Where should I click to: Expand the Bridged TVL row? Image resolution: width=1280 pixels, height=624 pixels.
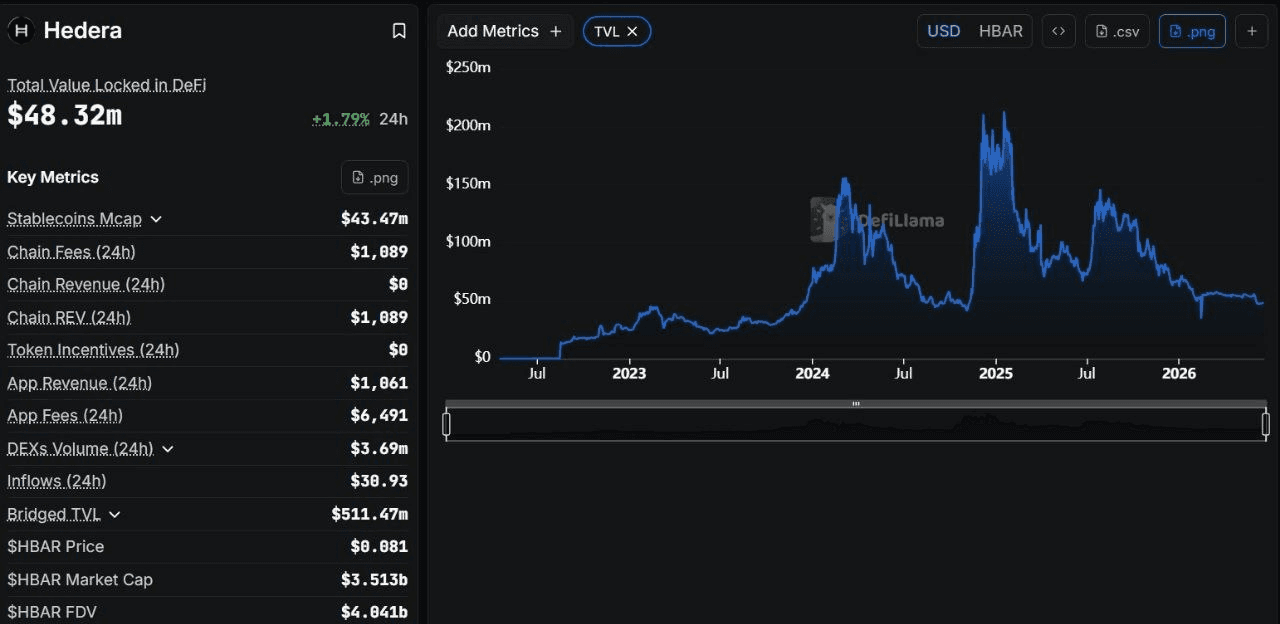115,514
